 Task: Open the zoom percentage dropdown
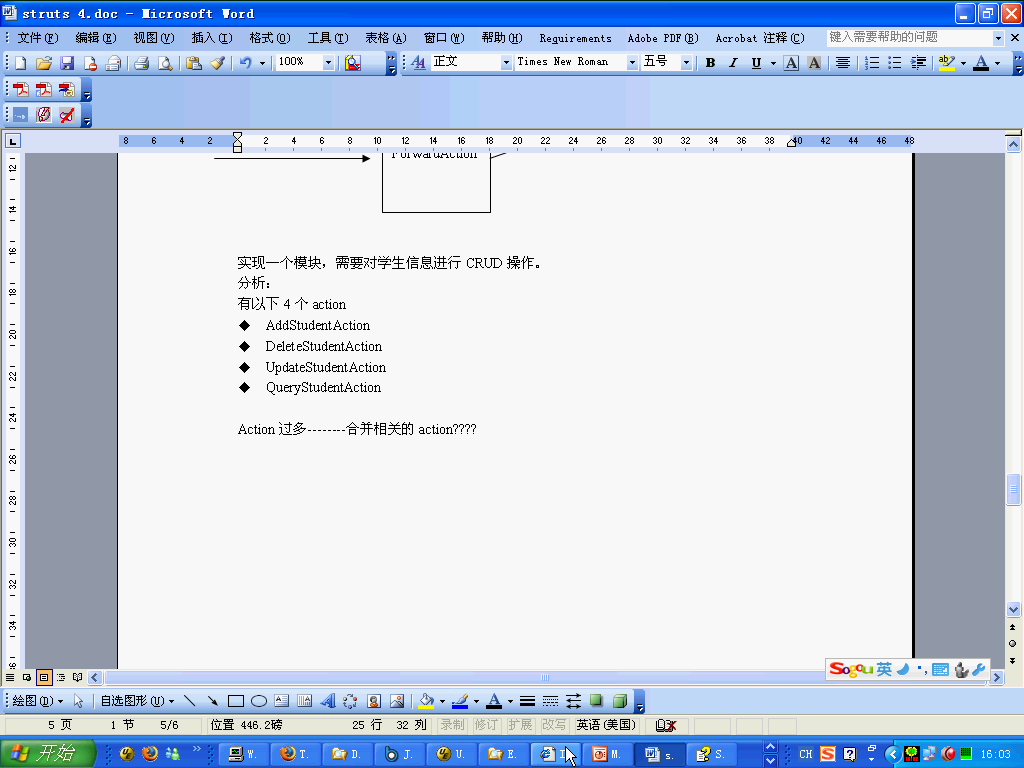tap(328, 63)
